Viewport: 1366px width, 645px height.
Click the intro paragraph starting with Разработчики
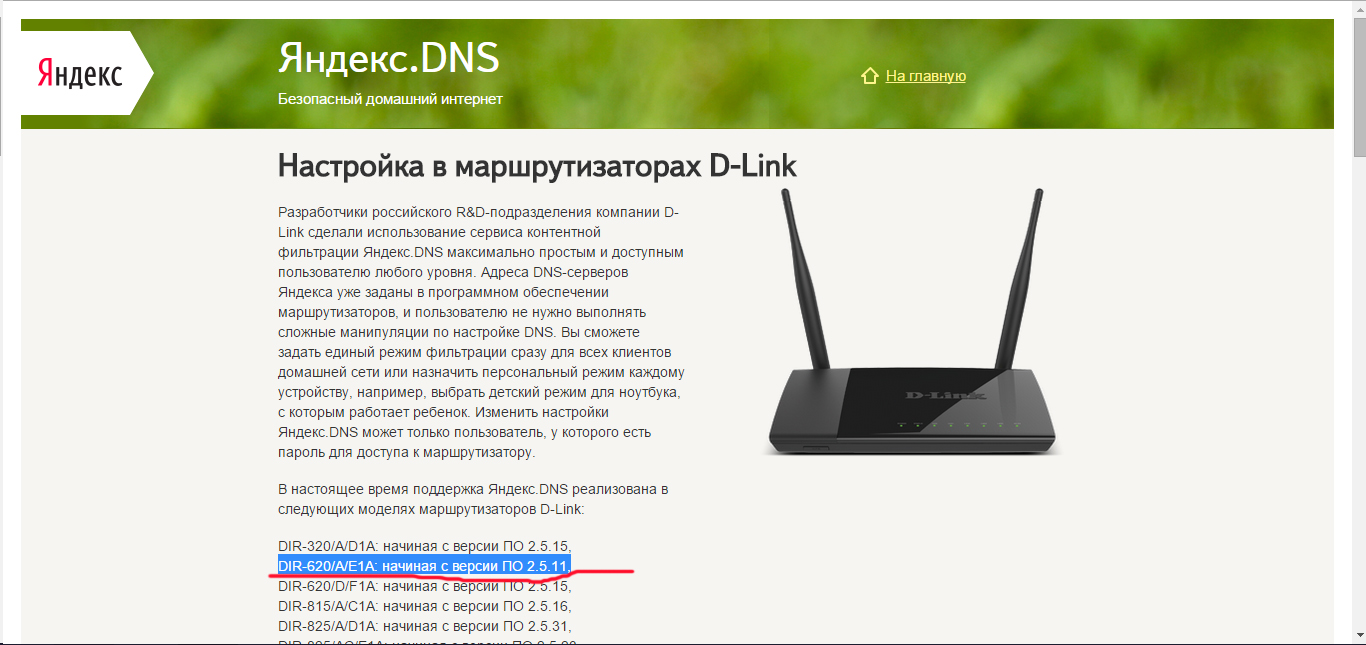pos(481,332)
